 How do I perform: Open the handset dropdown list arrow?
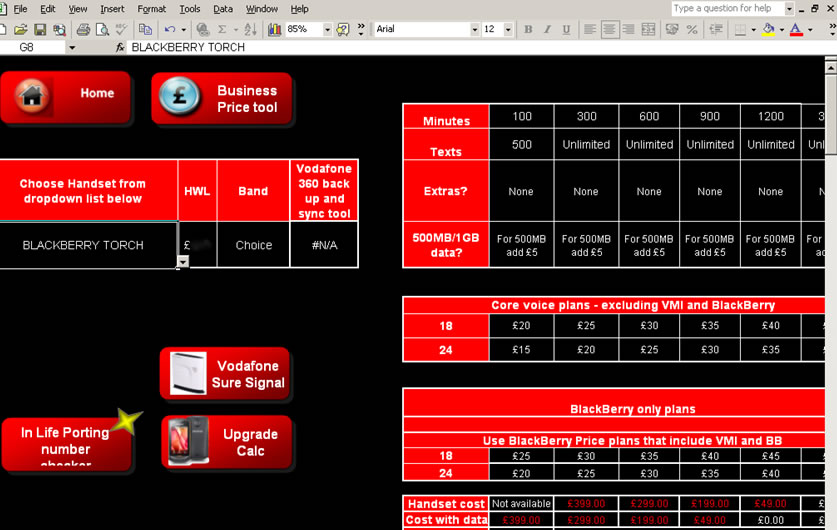183,262
